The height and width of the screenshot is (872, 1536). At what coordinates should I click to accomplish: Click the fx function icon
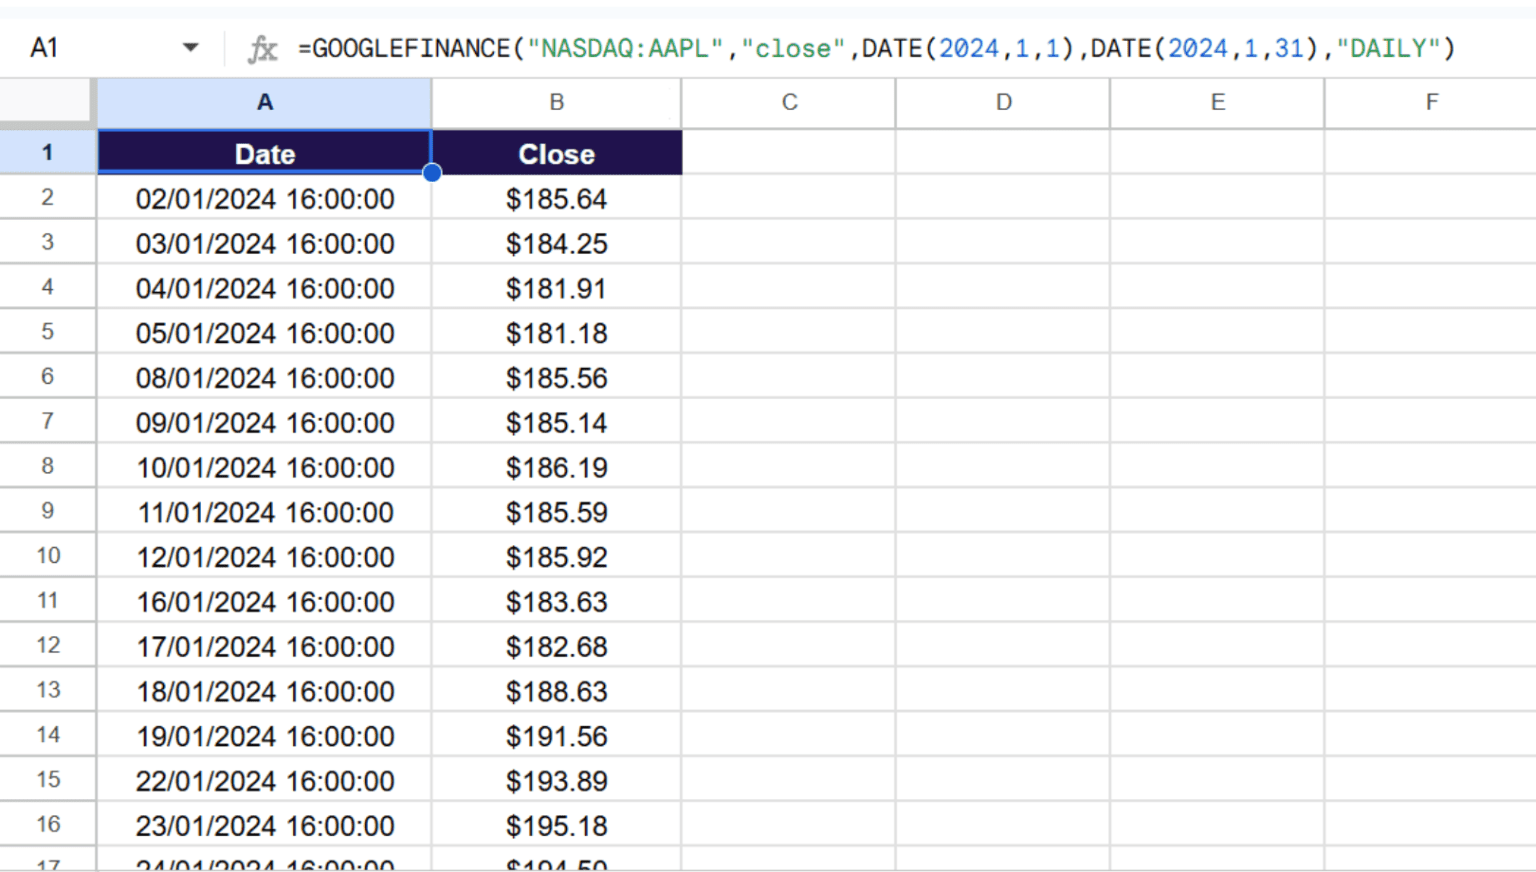tap(262, 48)
